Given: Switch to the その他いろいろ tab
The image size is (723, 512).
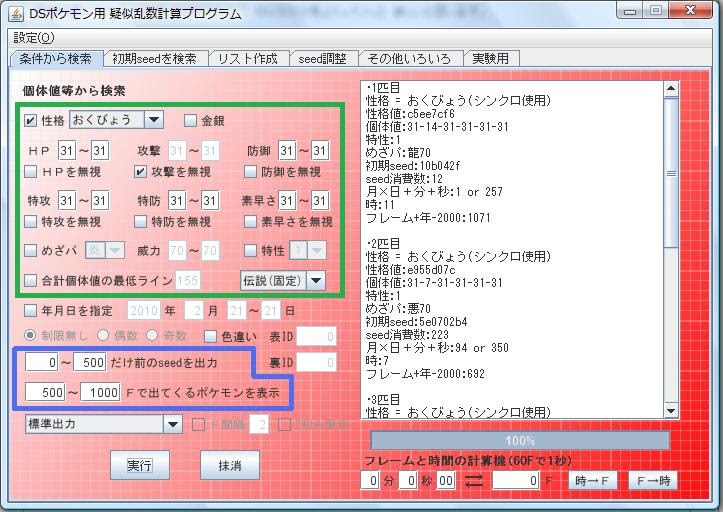Looking at the screenshot, I should (409, 59).
